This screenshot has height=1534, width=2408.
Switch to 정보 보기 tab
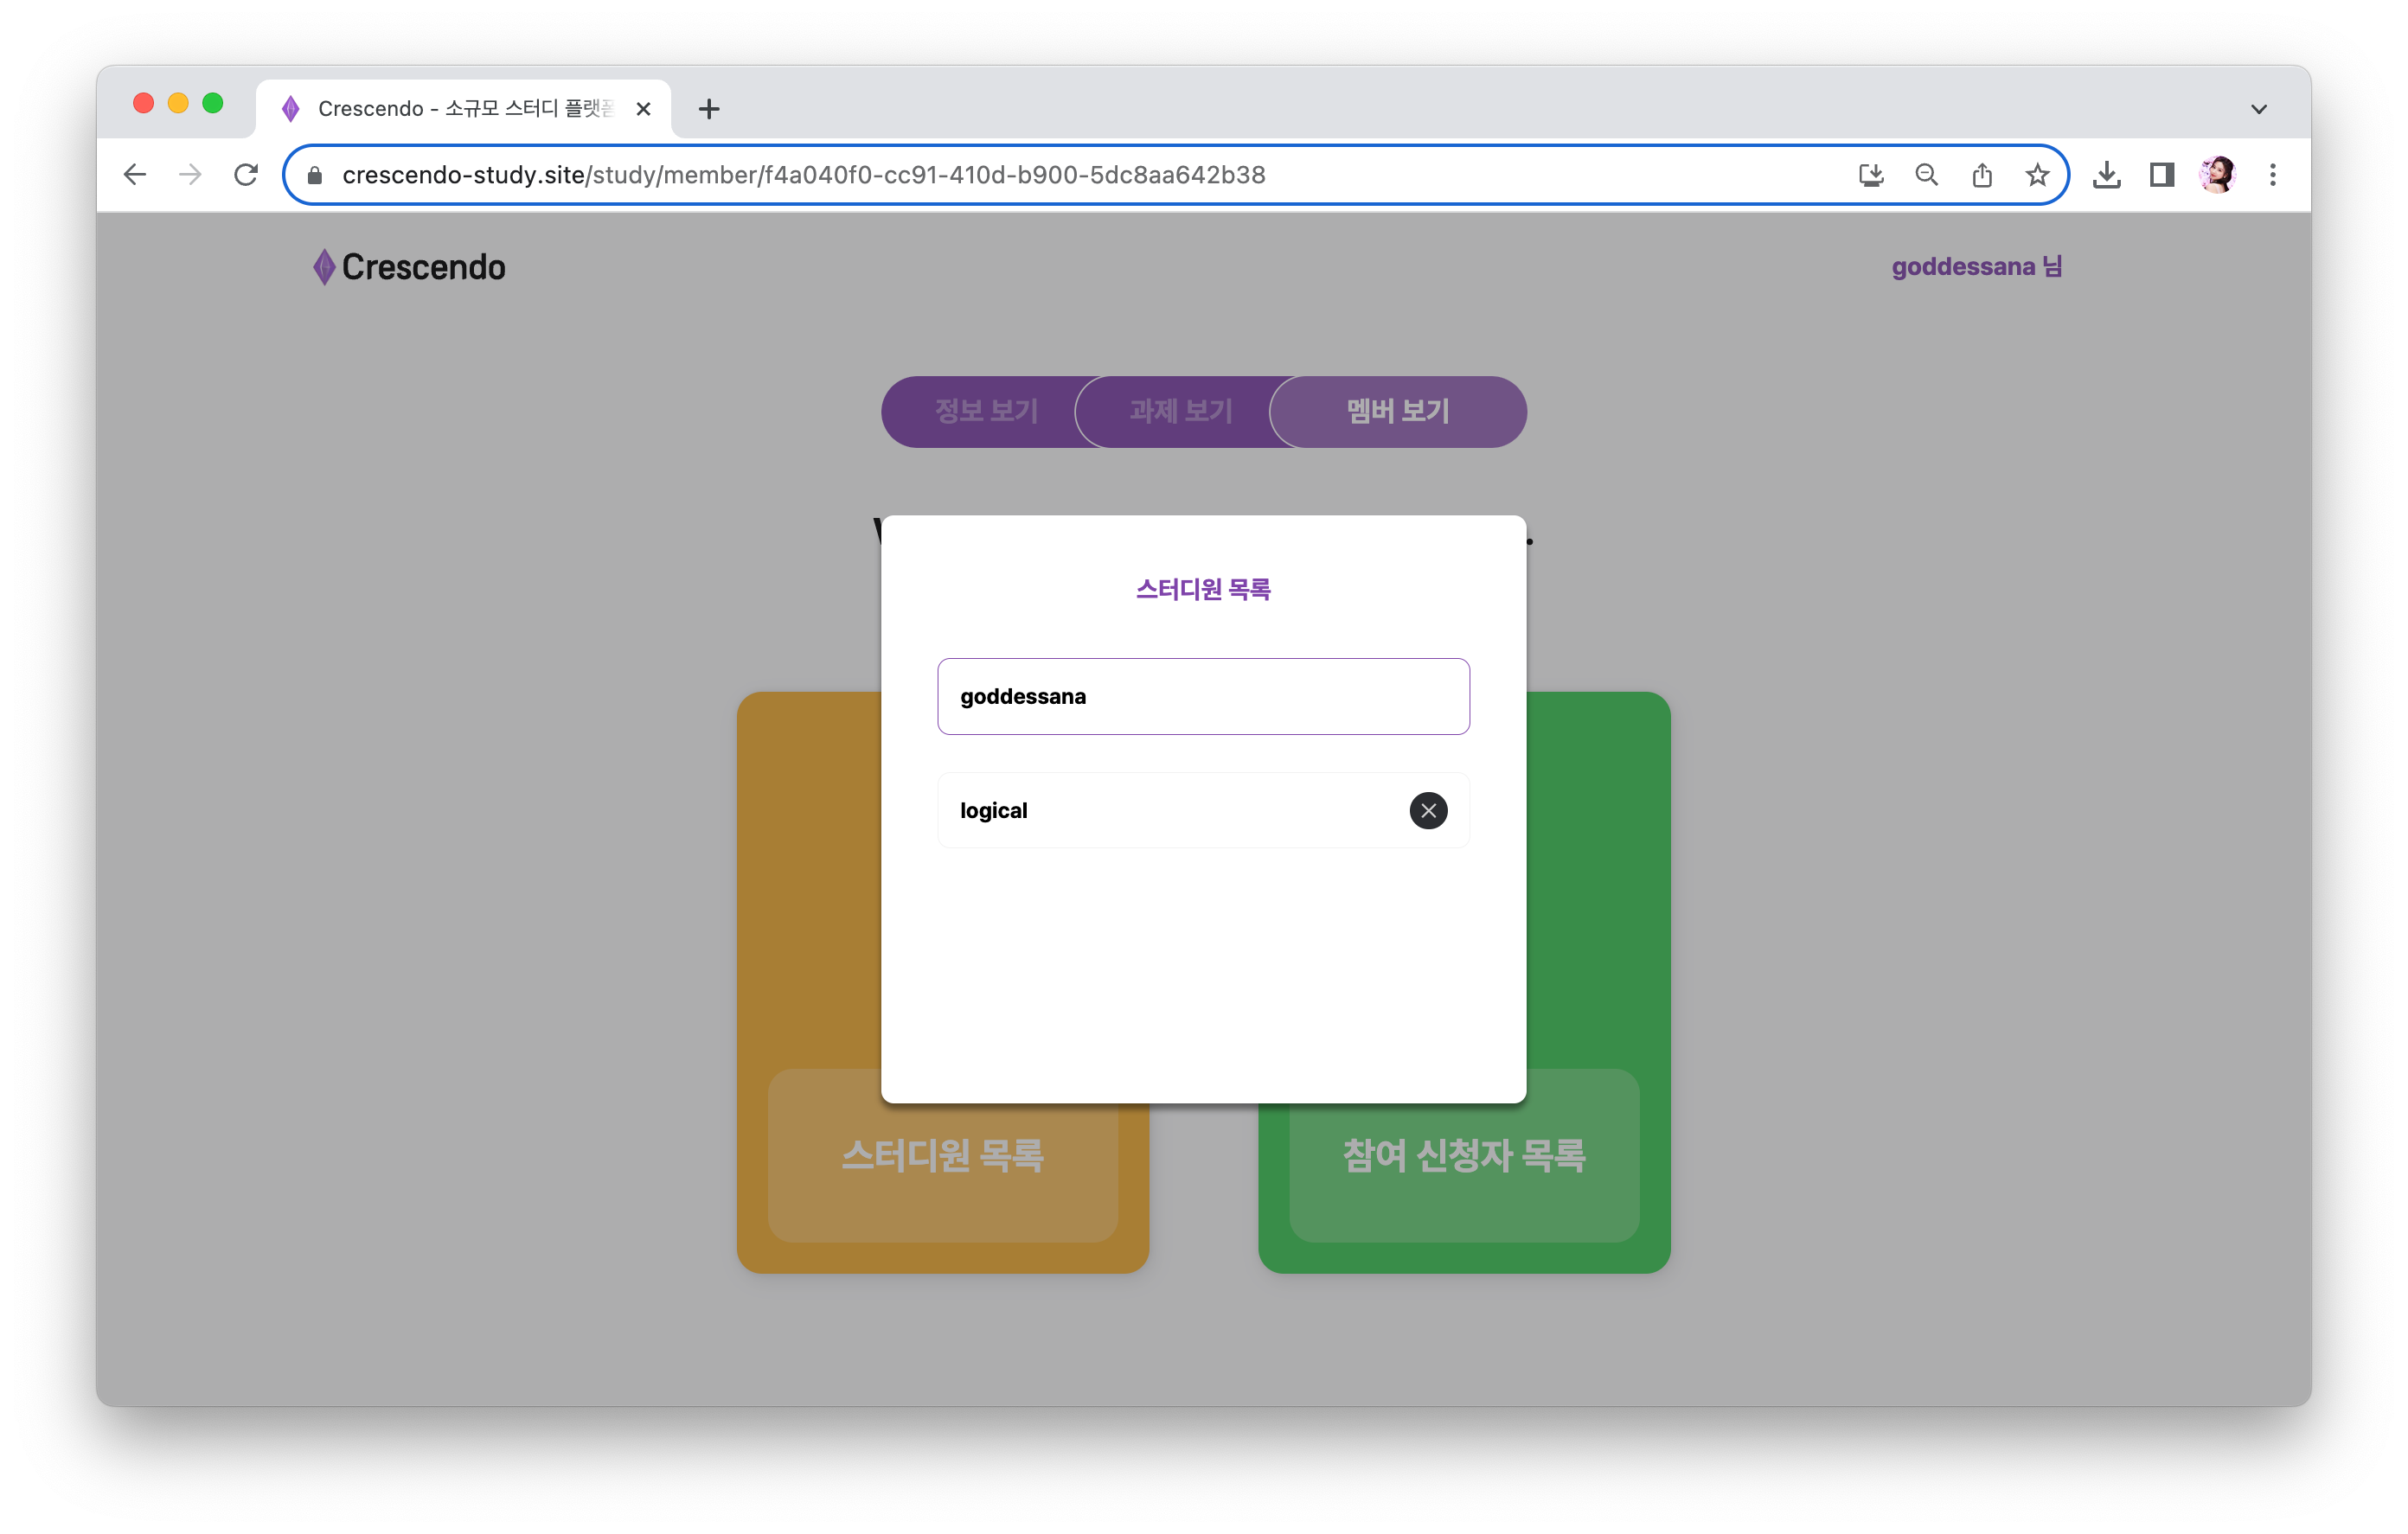(x=986, y=411)
